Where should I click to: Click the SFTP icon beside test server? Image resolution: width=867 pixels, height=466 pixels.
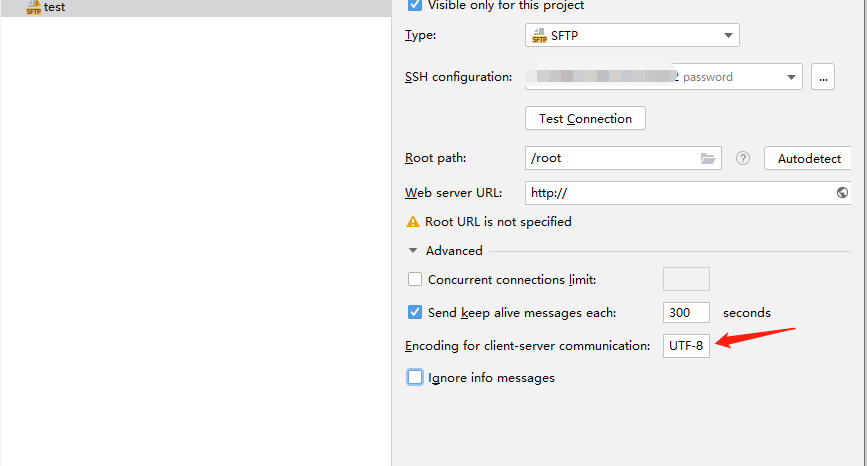click(33, 6)
